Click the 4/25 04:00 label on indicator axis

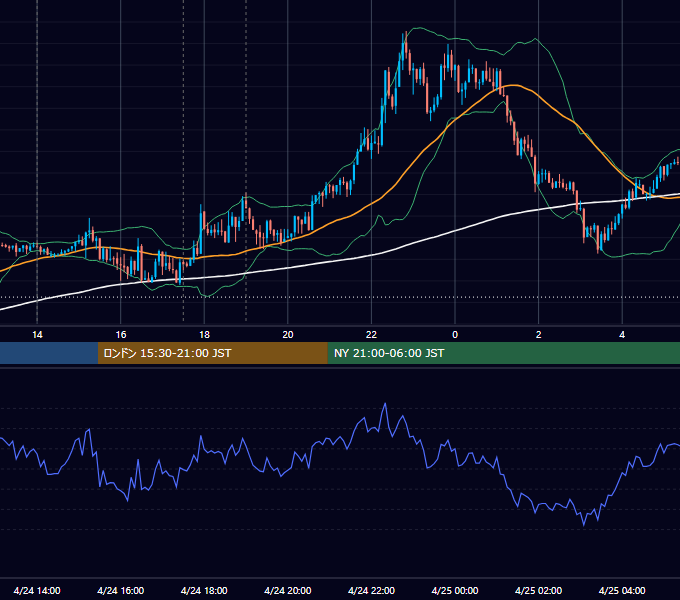point(622,590)
